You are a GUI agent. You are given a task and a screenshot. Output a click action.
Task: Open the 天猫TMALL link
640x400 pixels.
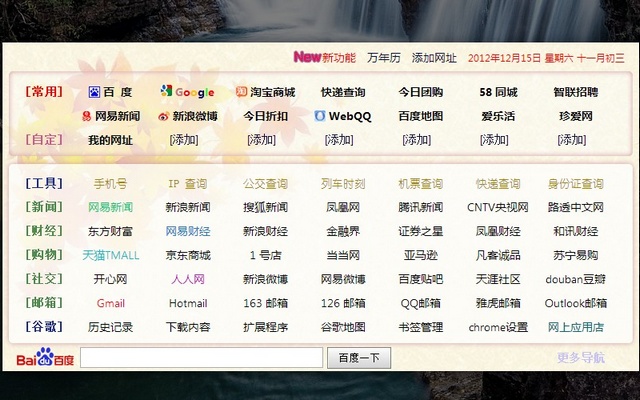tap(111, 256)
